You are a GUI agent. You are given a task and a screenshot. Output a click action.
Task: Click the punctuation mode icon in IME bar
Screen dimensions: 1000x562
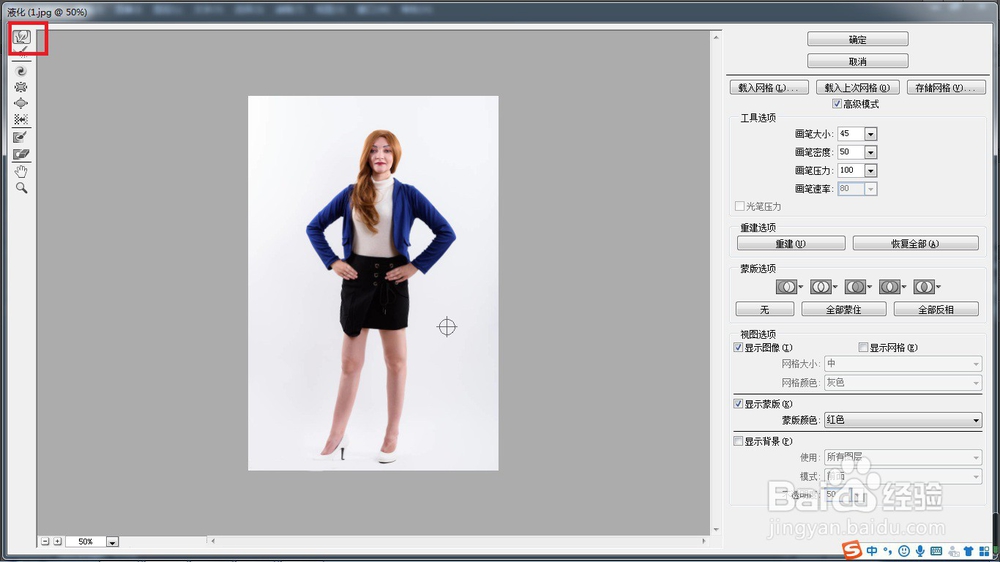click(x=888, y=551)
